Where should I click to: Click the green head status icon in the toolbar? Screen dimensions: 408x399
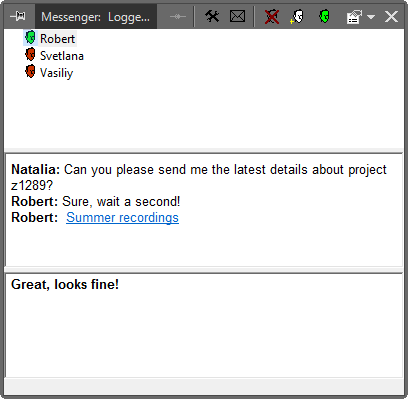click(x=324, y=16)
